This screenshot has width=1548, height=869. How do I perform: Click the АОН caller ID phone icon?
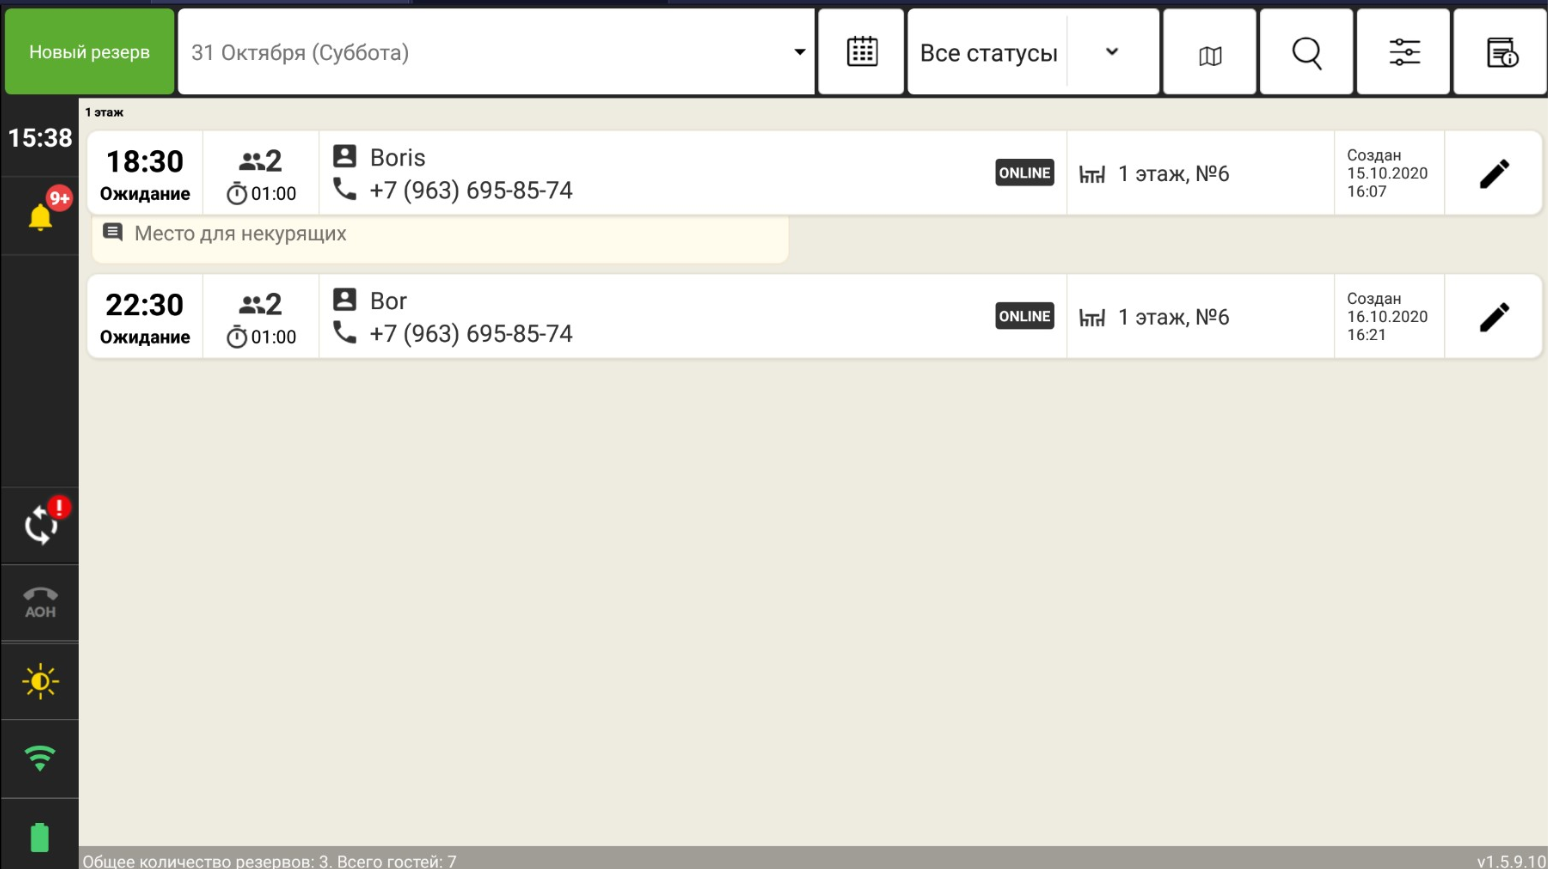click(x=40, y=602)
